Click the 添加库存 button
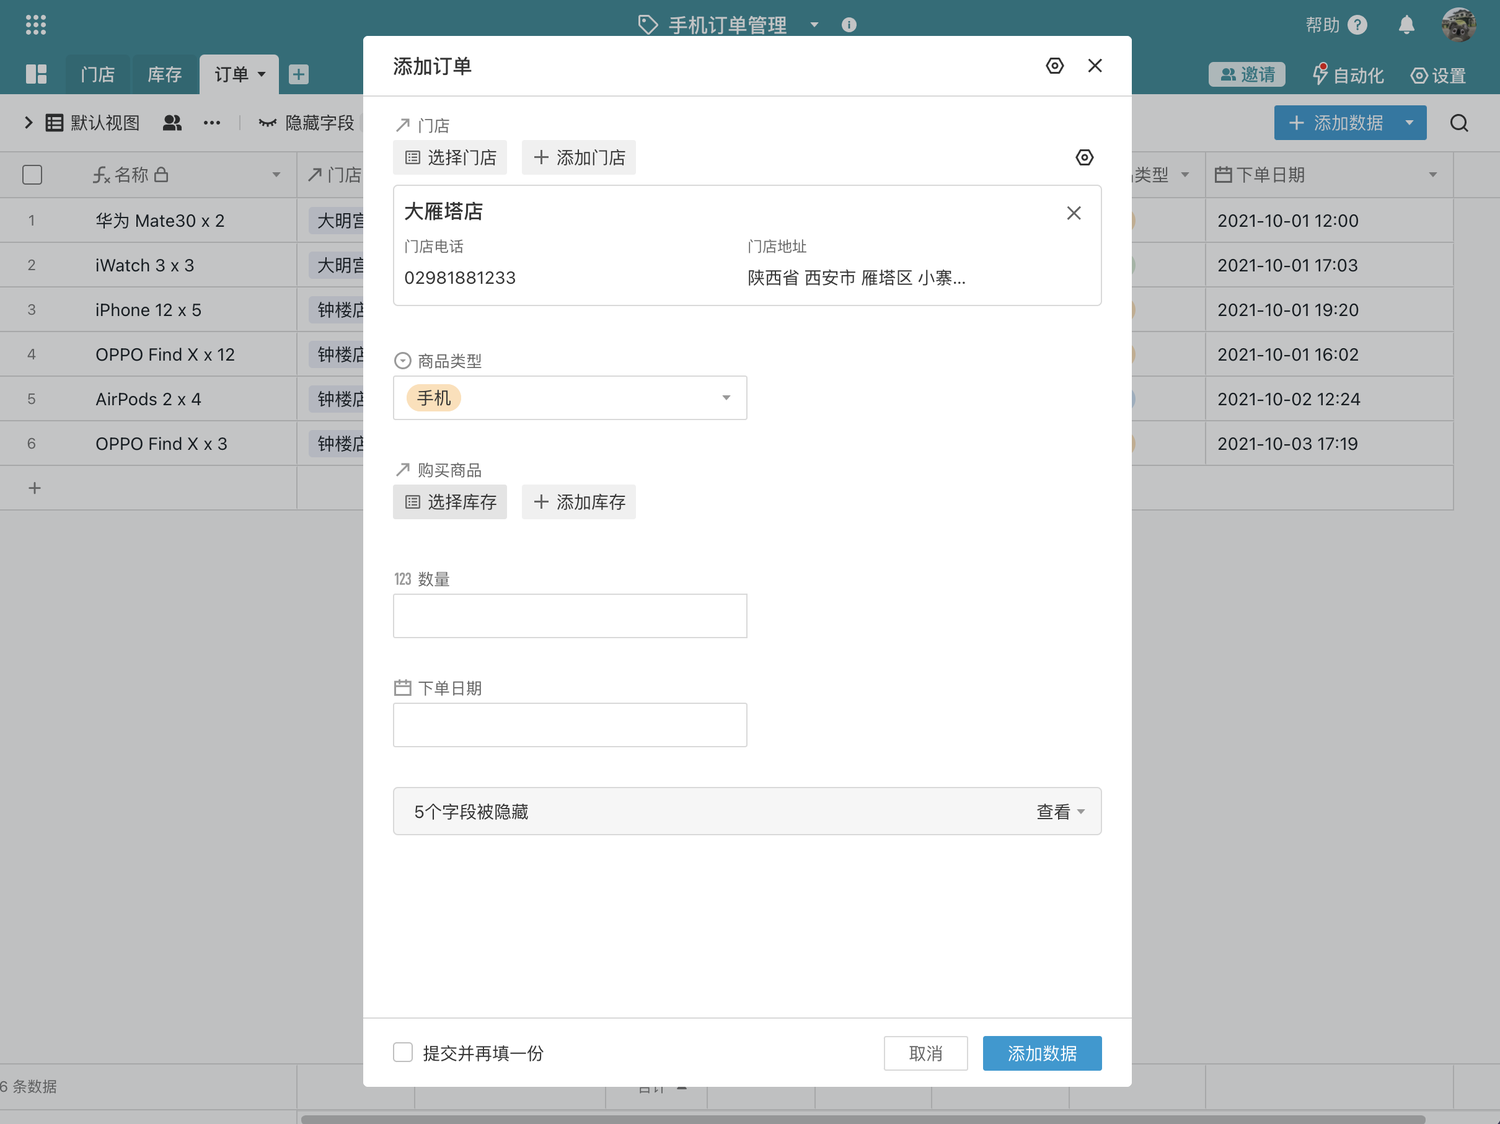The height and width of the screenshot is (1124, 1500). [x=579, y=502]
